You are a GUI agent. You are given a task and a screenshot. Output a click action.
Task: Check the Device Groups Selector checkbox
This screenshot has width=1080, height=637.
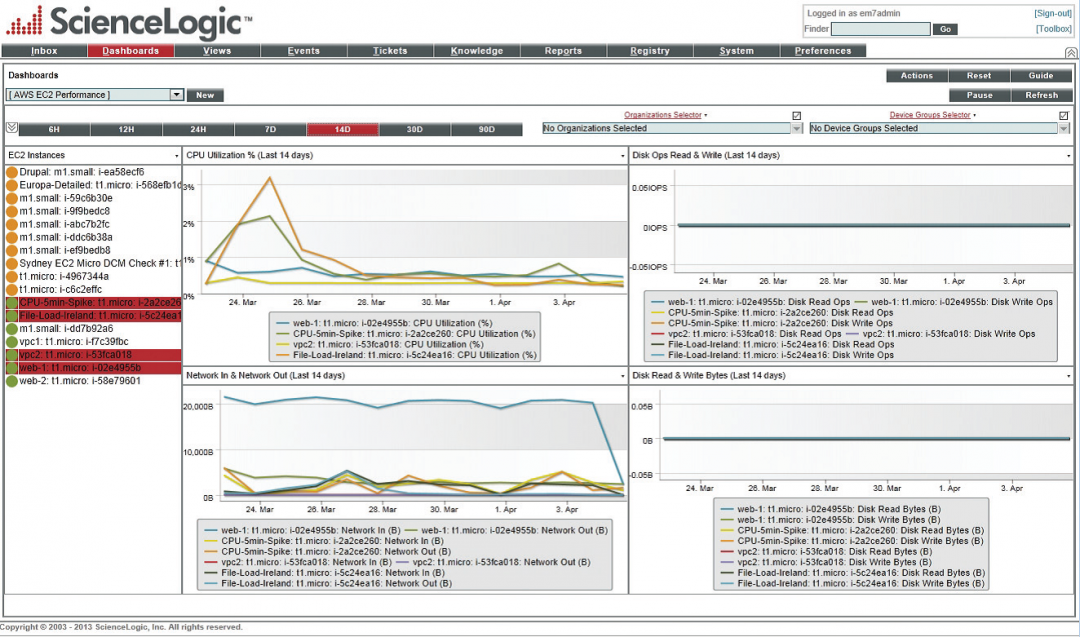(x=1064, y=115)
